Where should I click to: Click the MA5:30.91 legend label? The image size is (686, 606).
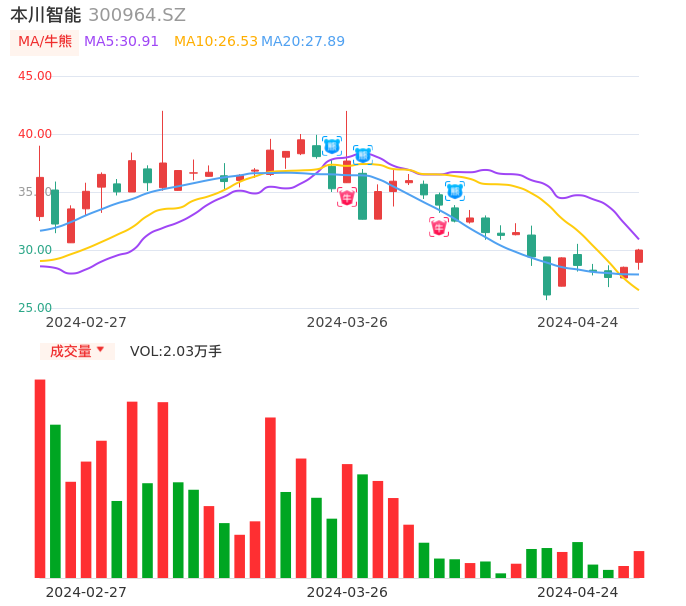pos(121,42)
